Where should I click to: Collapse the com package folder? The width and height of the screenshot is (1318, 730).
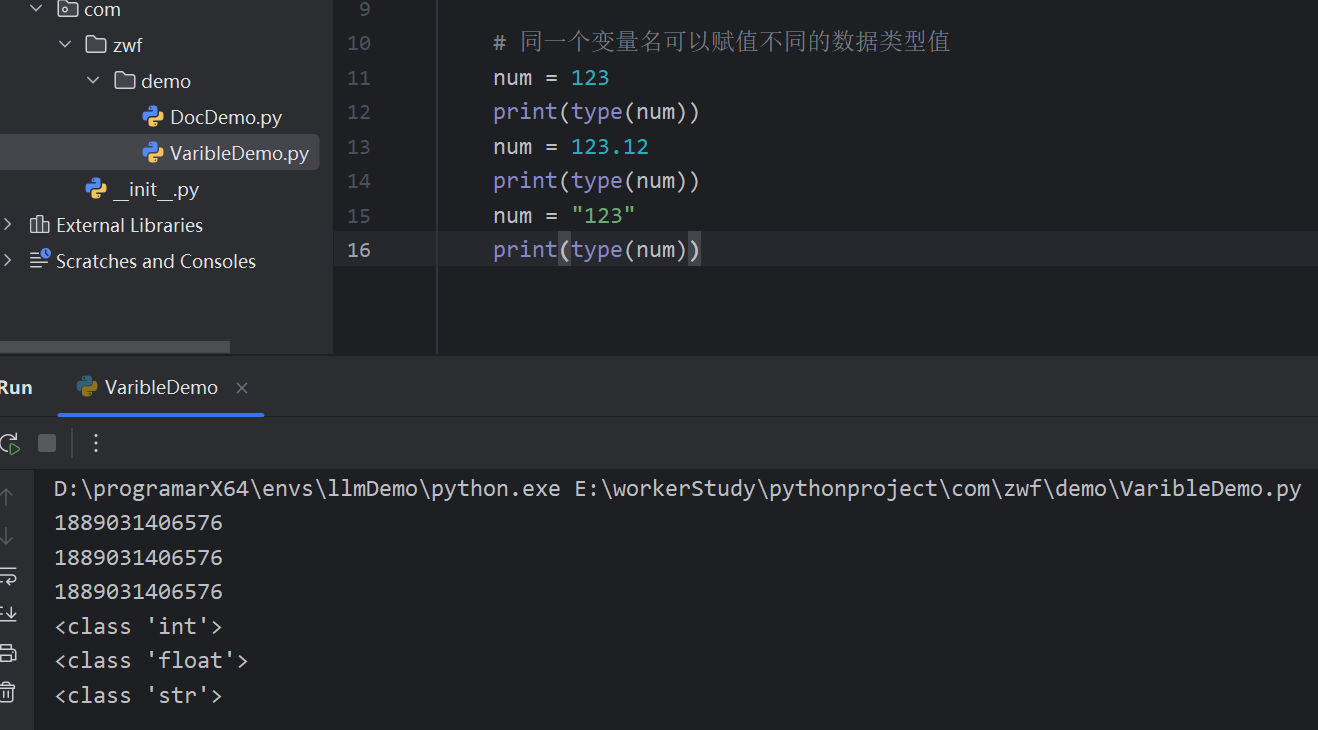coord(37,10)
